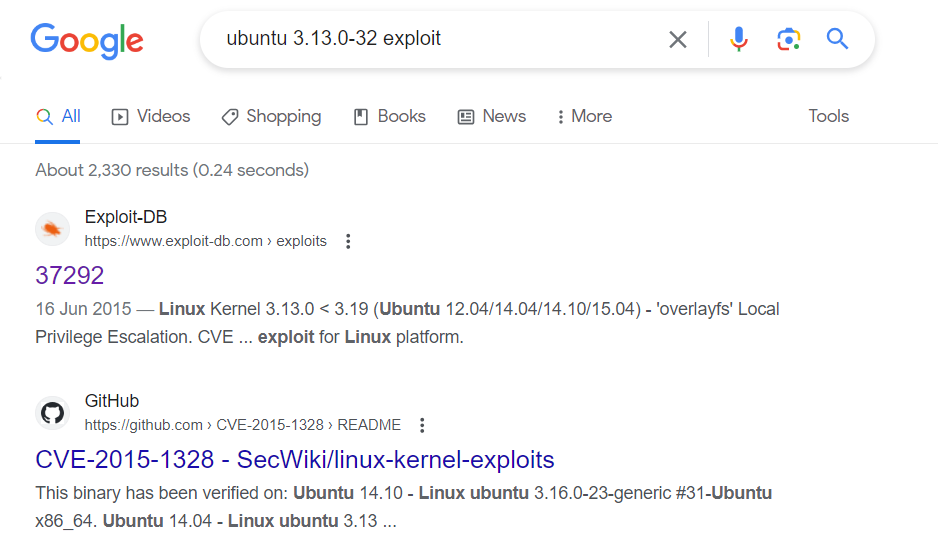
Task: Start voice search with microphone icon
Action: click(x=739, y=40)
